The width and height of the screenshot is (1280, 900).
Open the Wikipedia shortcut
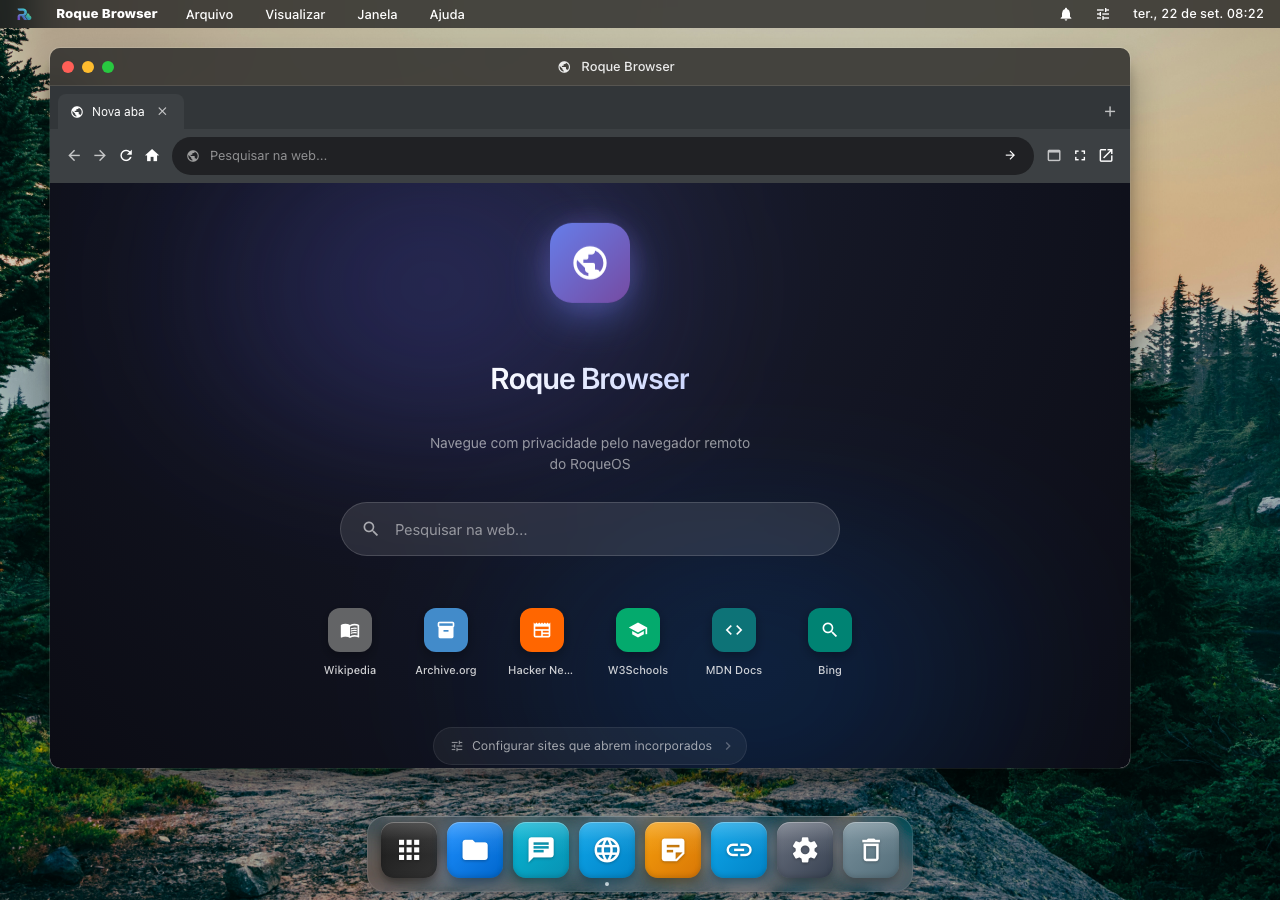[350, 642]
